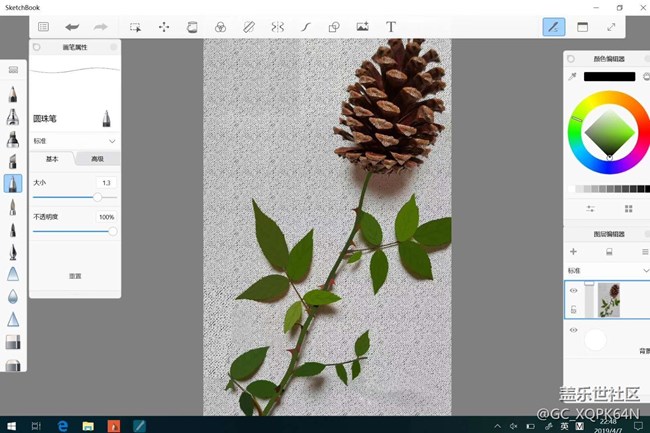
Task: Click the brush size value field
Action: click(x=106, y=183)
